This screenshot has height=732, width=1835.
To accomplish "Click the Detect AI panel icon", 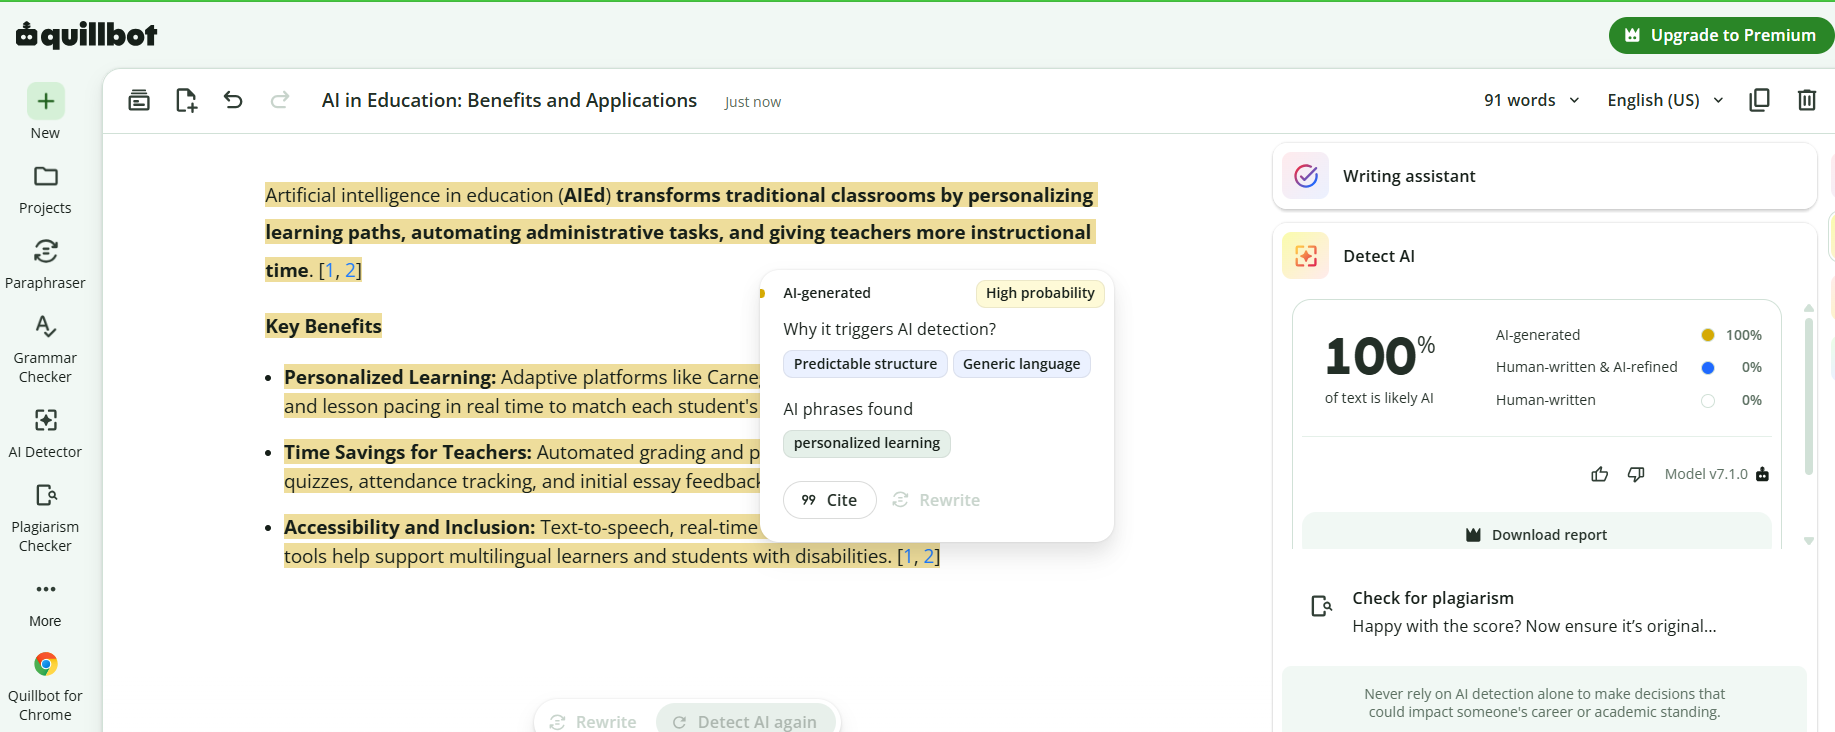I will 1306,256.
